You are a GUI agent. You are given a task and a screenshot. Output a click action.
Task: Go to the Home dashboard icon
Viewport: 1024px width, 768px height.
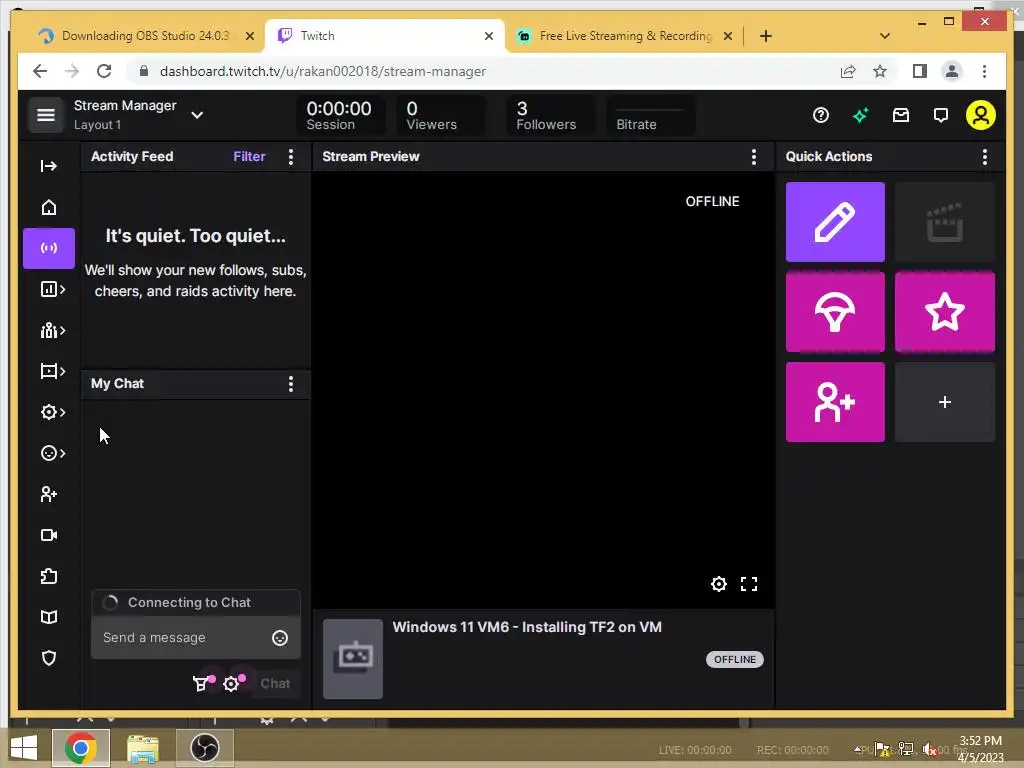tap(49, 207)
